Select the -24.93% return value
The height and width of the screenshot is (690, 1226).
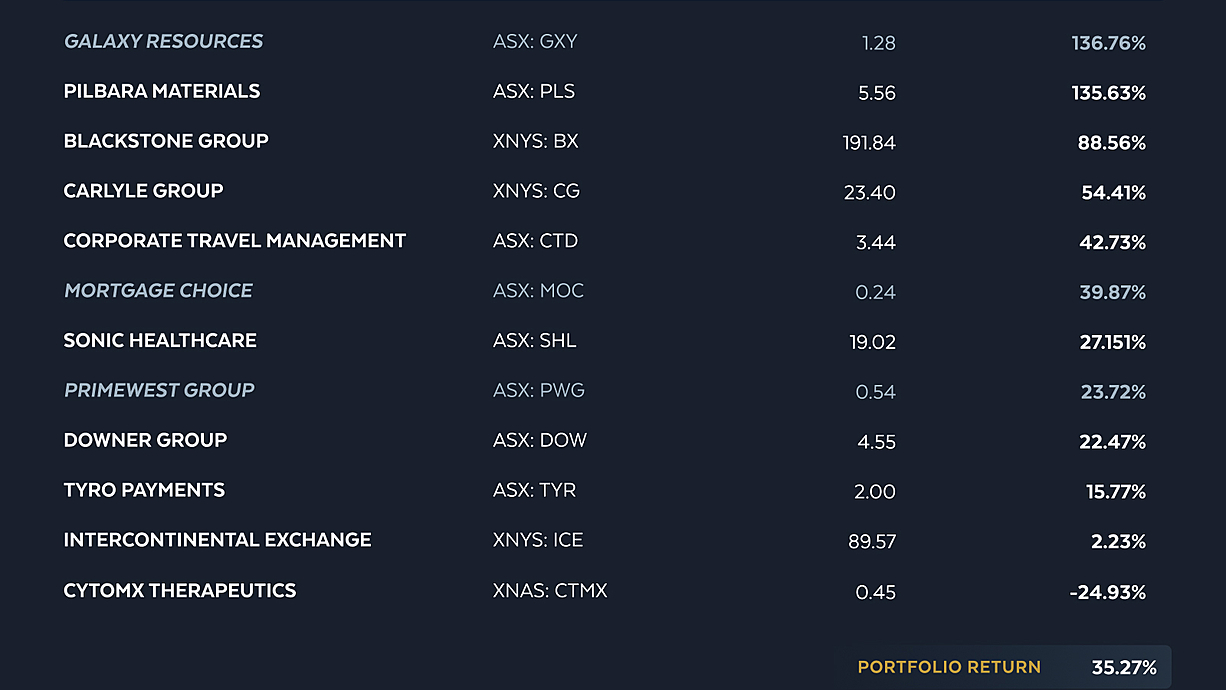(x=1107, y=592)
